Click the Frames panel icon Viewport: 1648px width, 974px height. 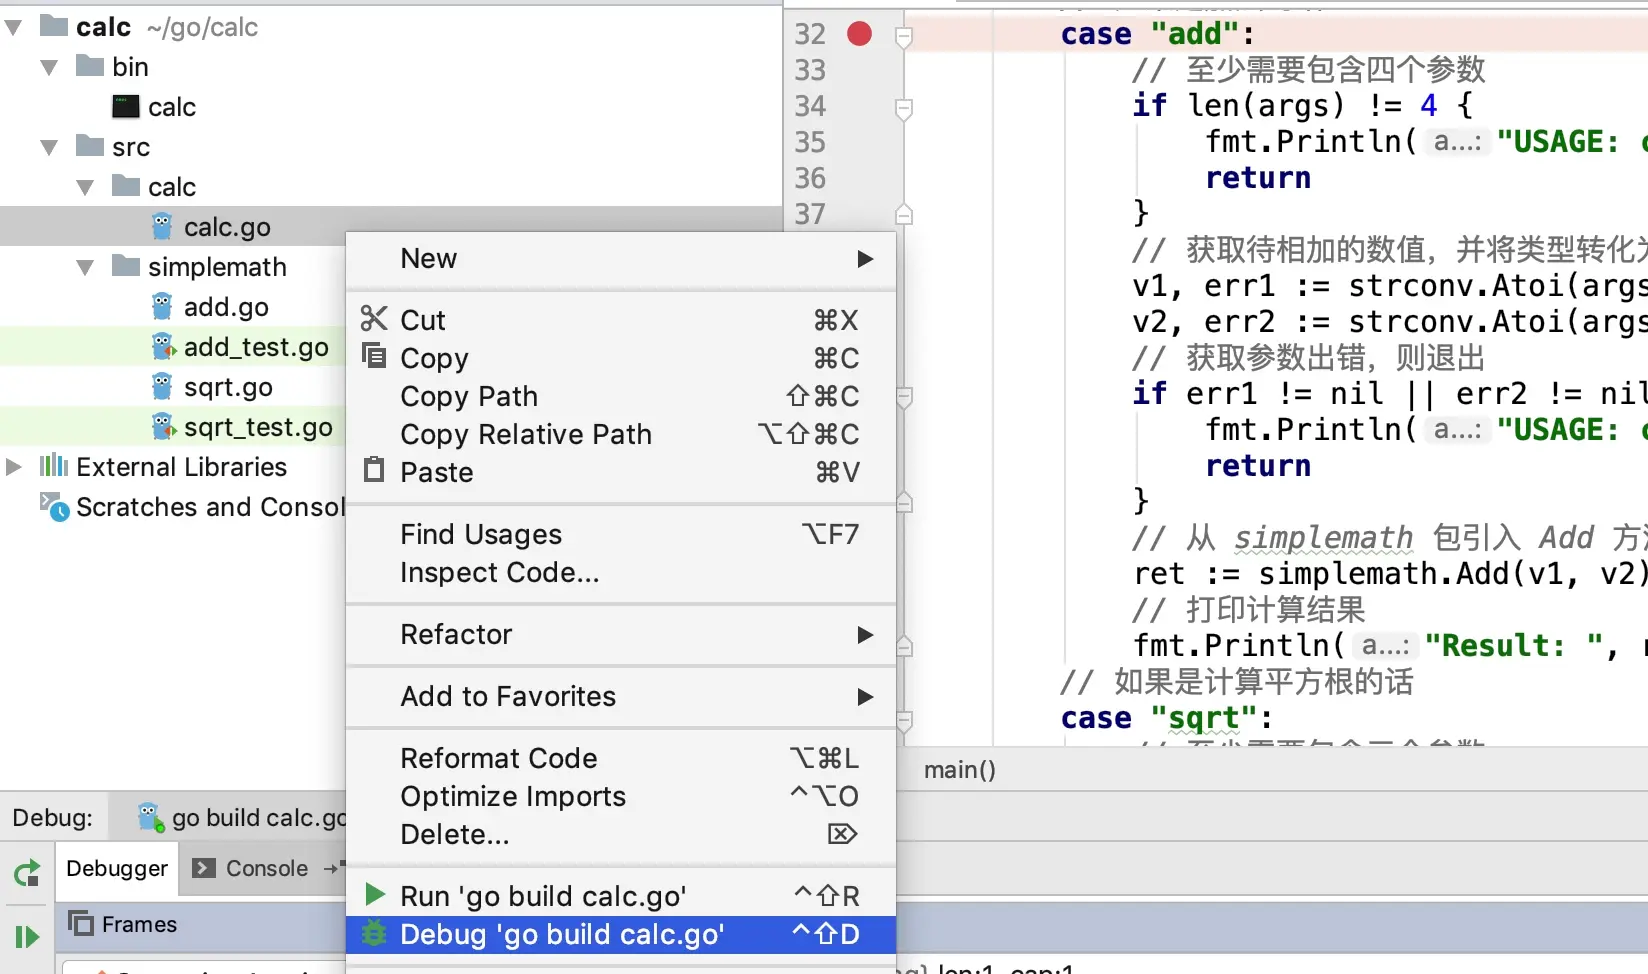click(81, 923)
